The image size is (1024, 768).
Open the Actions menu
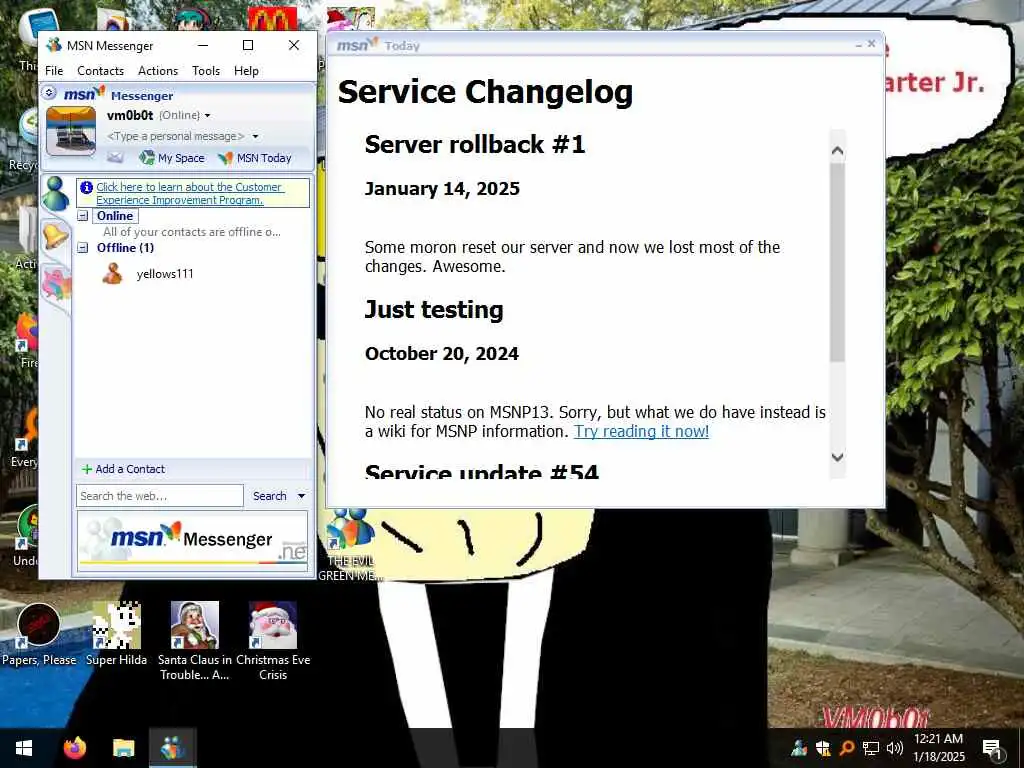click(158, 71)
